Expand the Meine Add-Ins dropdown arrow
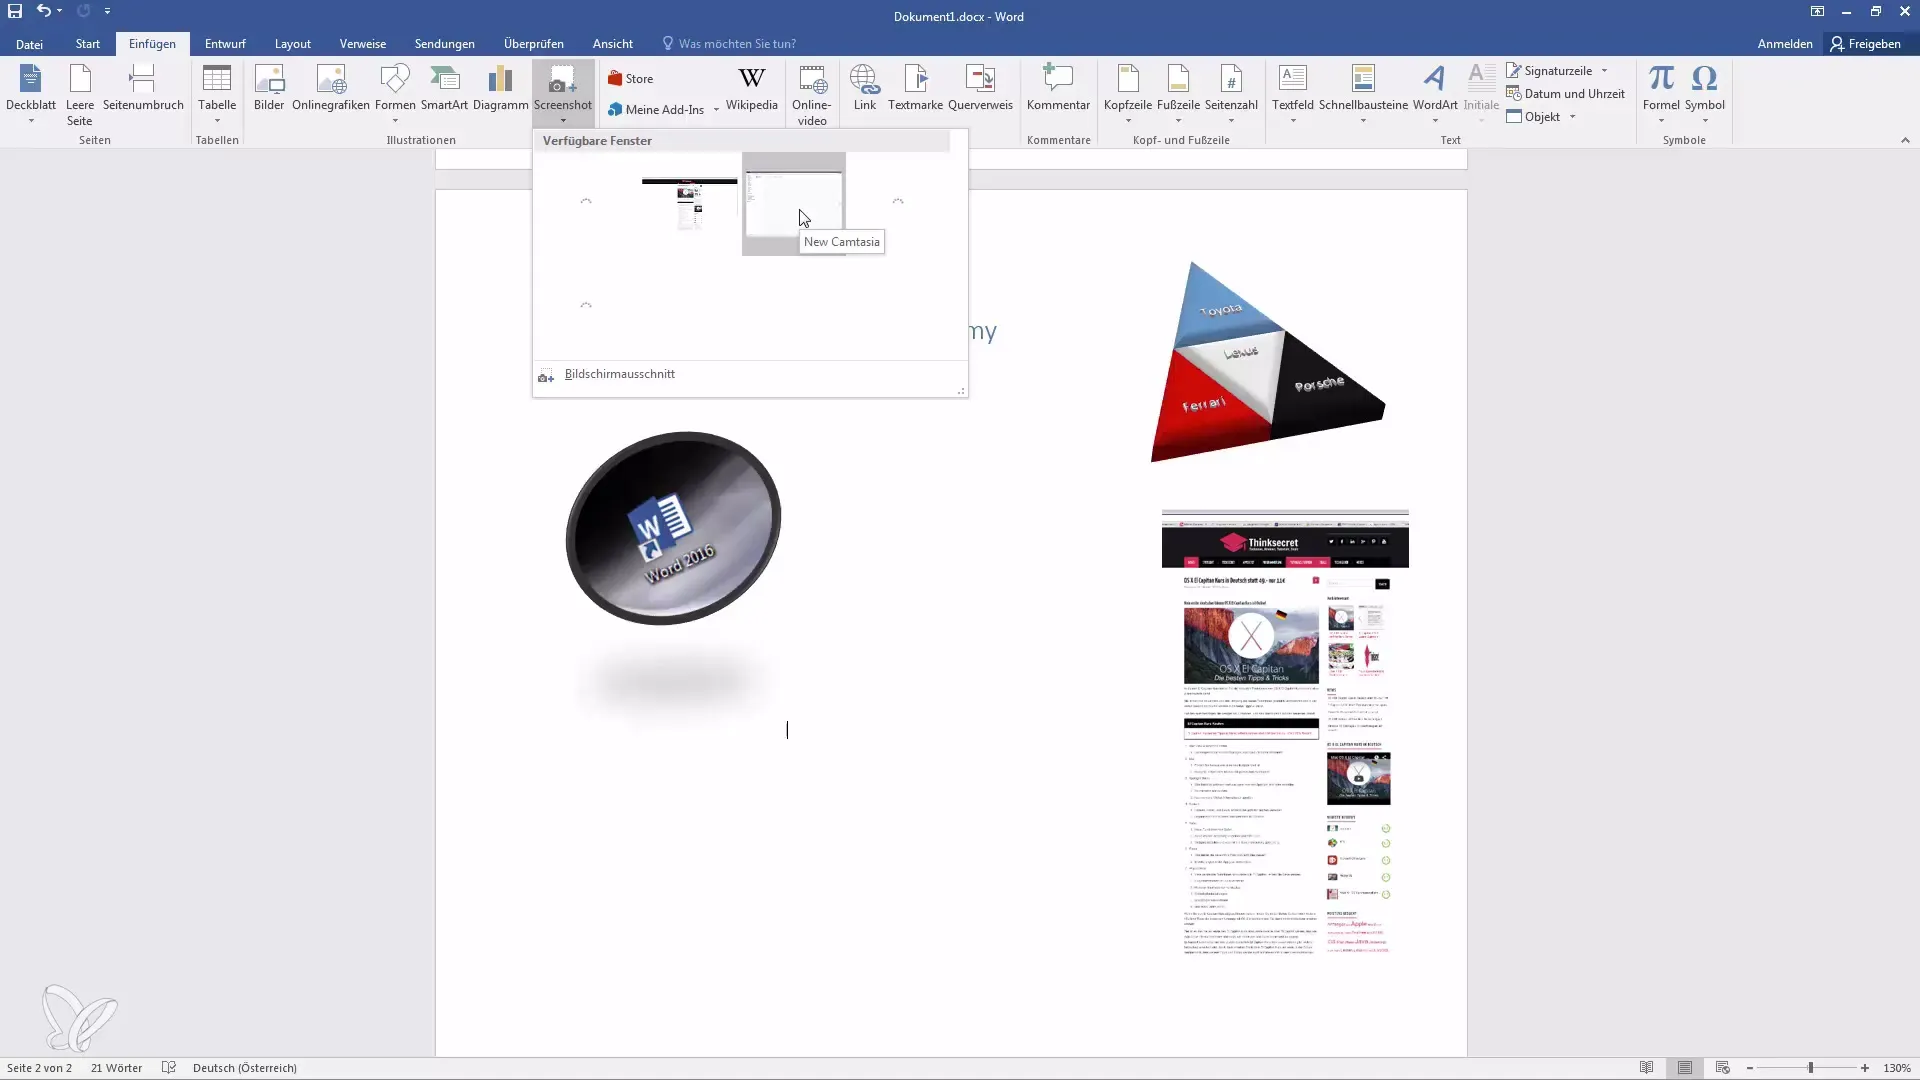 click(x=716, y=110)
